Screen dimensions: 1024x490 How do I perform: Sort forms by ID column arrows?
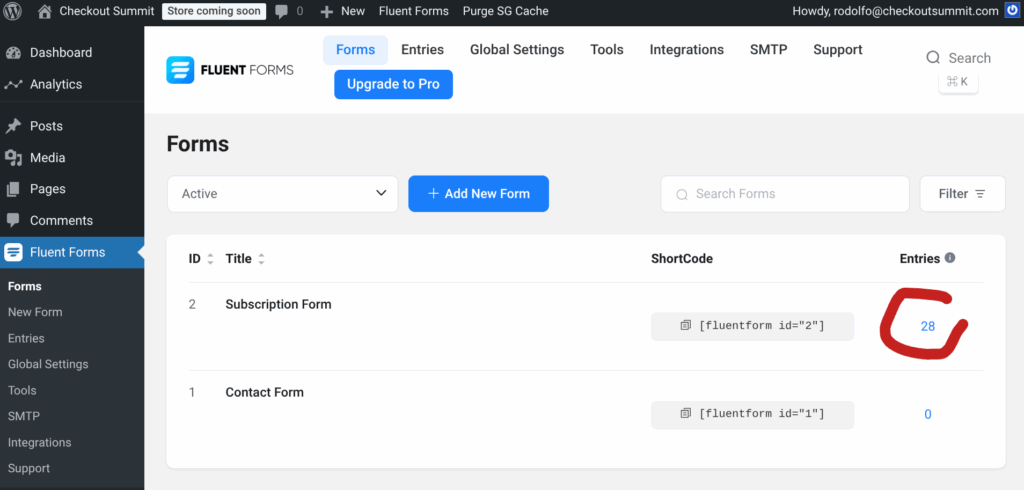click(x=210, y=259)
